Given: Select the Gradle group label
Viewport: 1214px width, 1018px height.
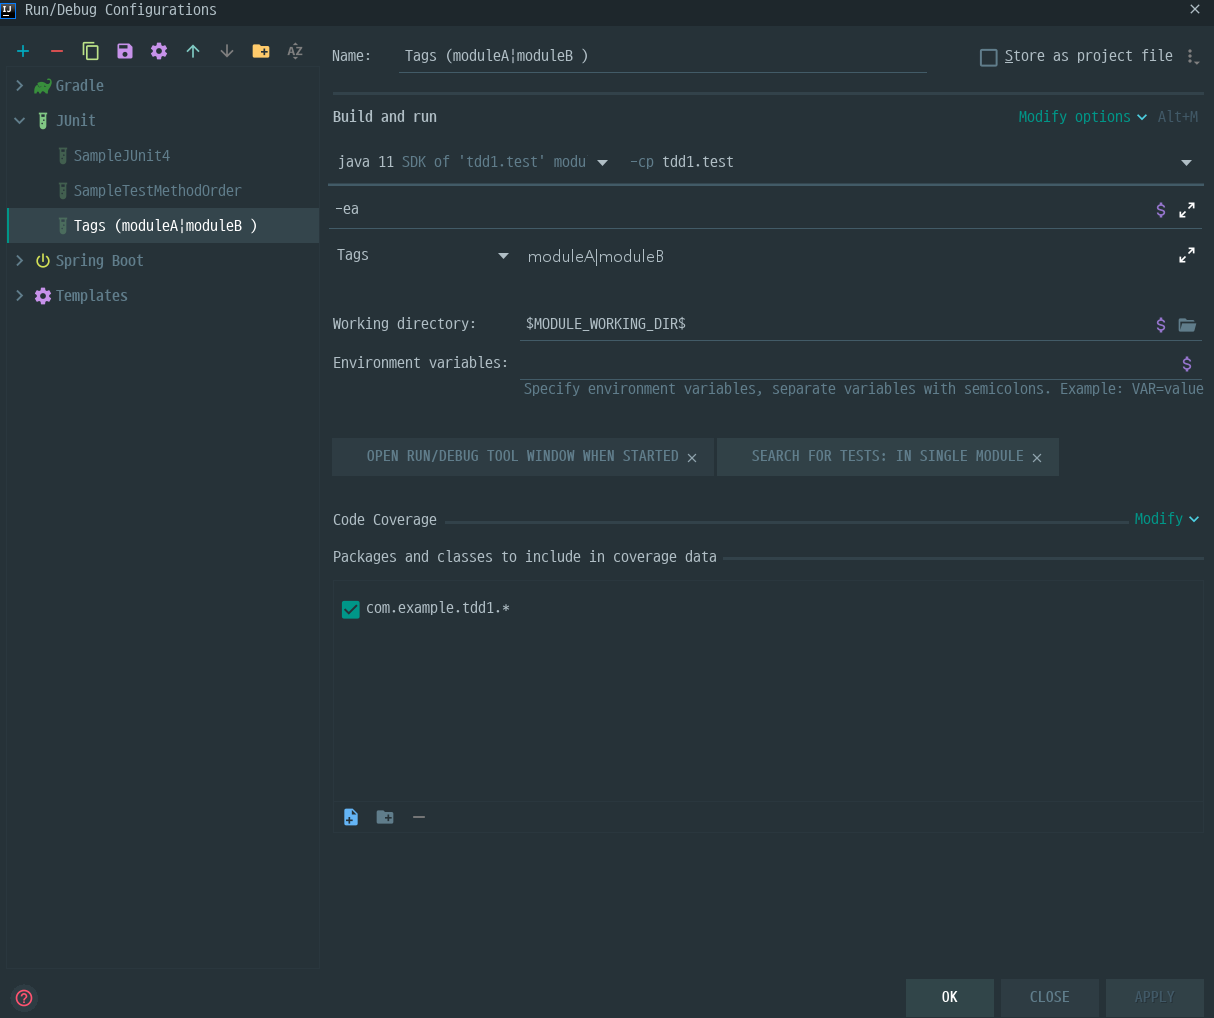Looking at the screenshot, I should [x=80, y=86].
